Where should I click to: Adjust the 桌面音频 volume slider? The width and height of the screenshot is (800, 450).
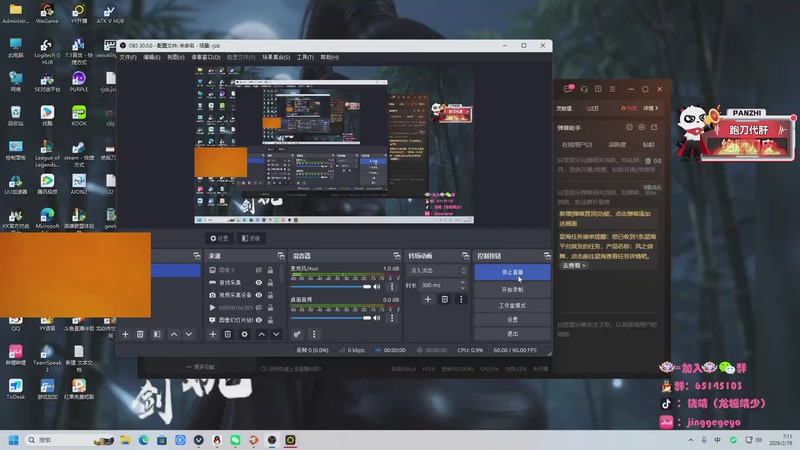(x=331, y=318)
